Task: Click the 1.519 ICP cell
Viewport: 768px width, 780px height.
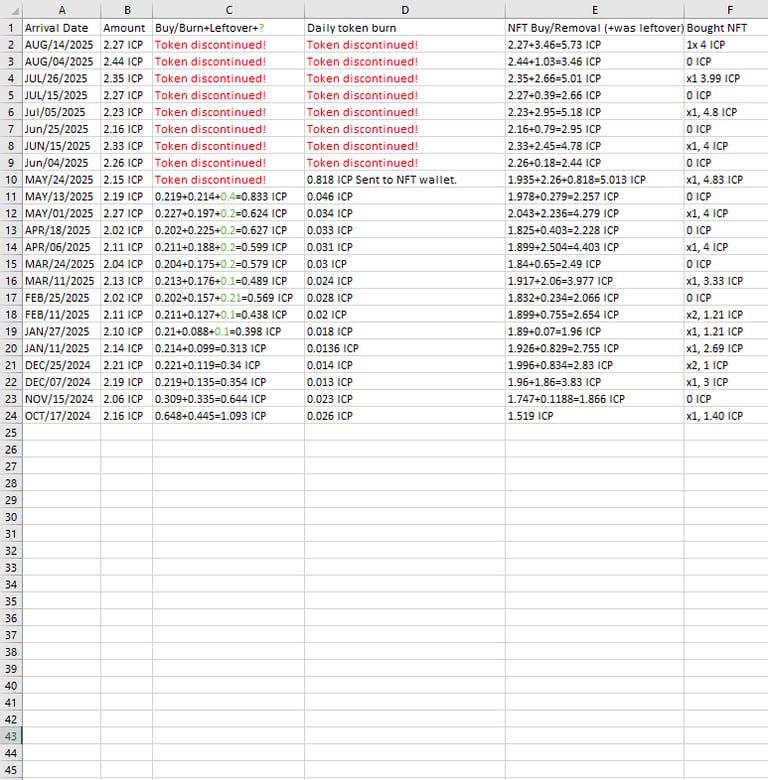Action: coord(595,416)
